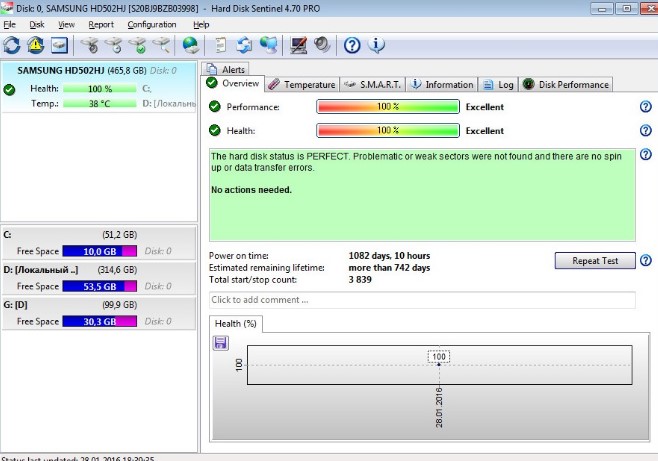Switch to the Alerts tab
This screenshot has height=461, width=658.
coord(226,69)
